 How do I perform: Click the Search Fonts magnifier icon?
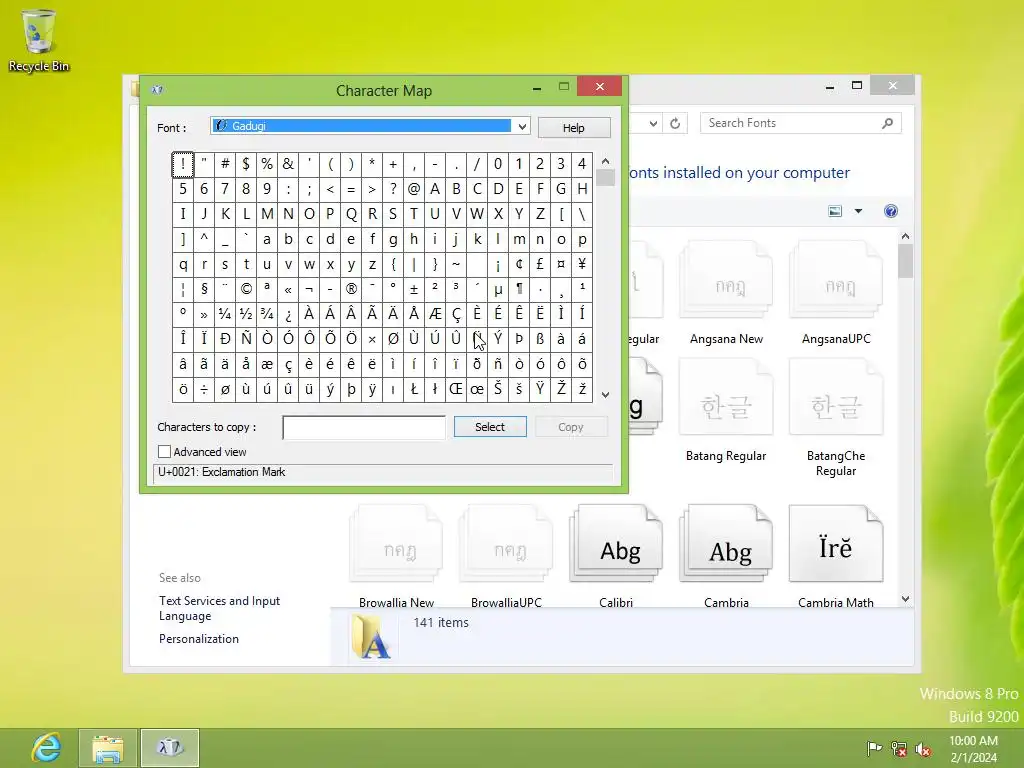tap(888, 123)
